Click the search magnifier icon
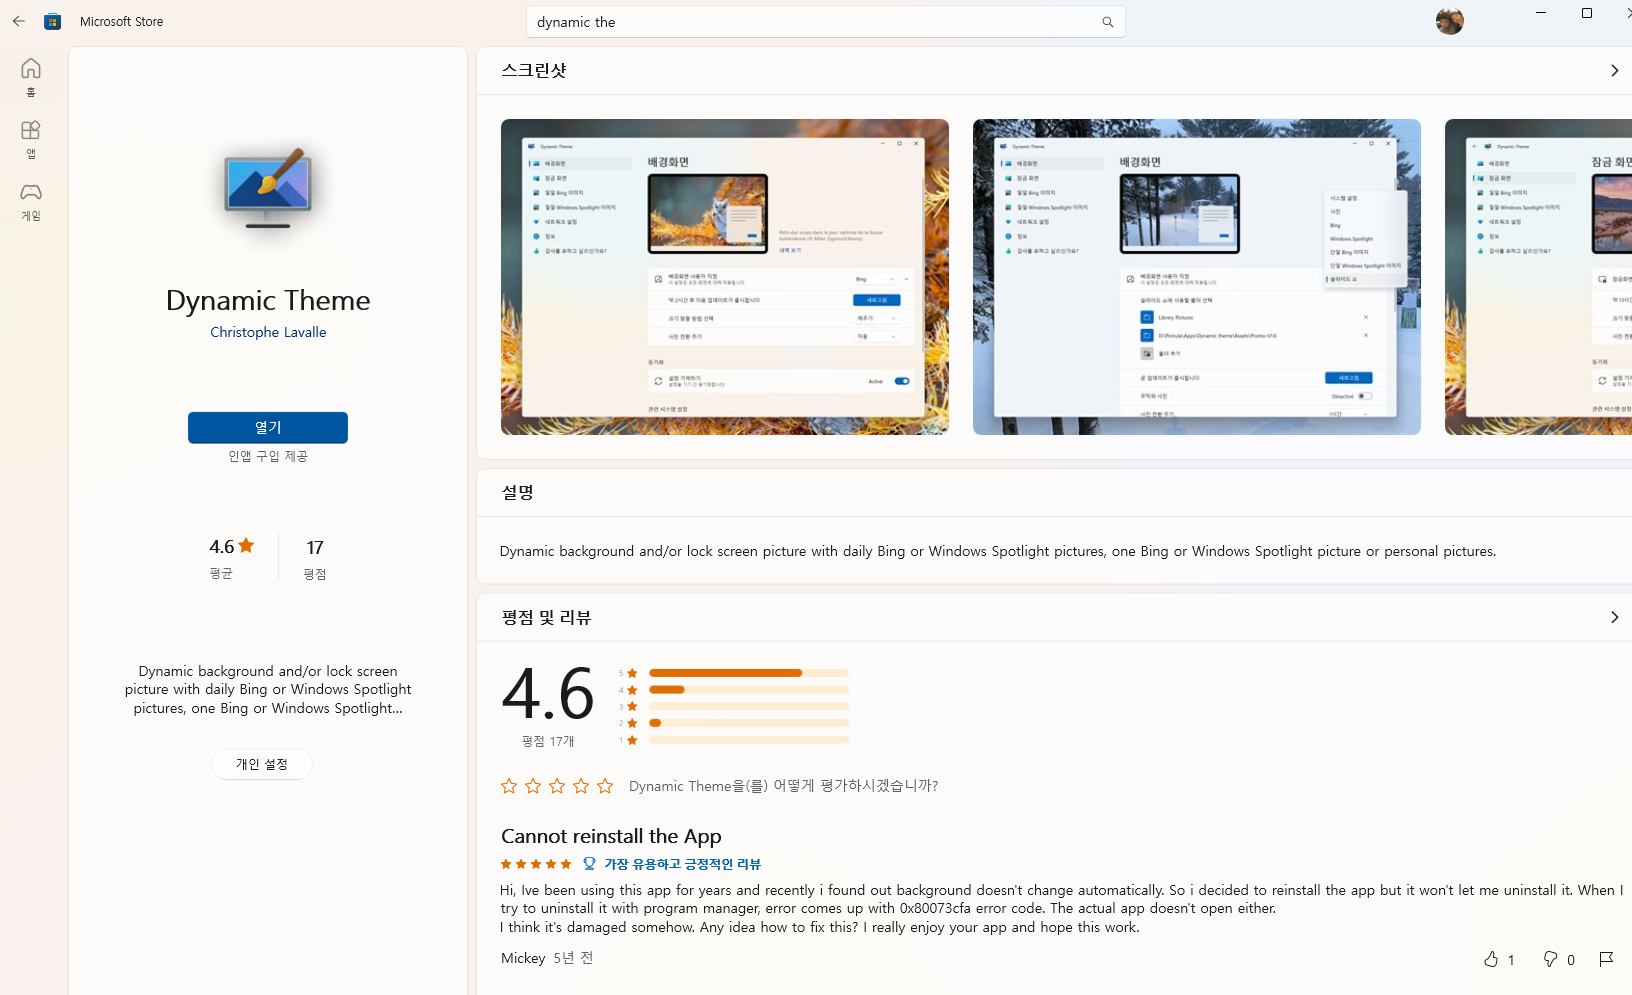The width and height of the screenshot is (1632, 995). tap(1107, 22)
